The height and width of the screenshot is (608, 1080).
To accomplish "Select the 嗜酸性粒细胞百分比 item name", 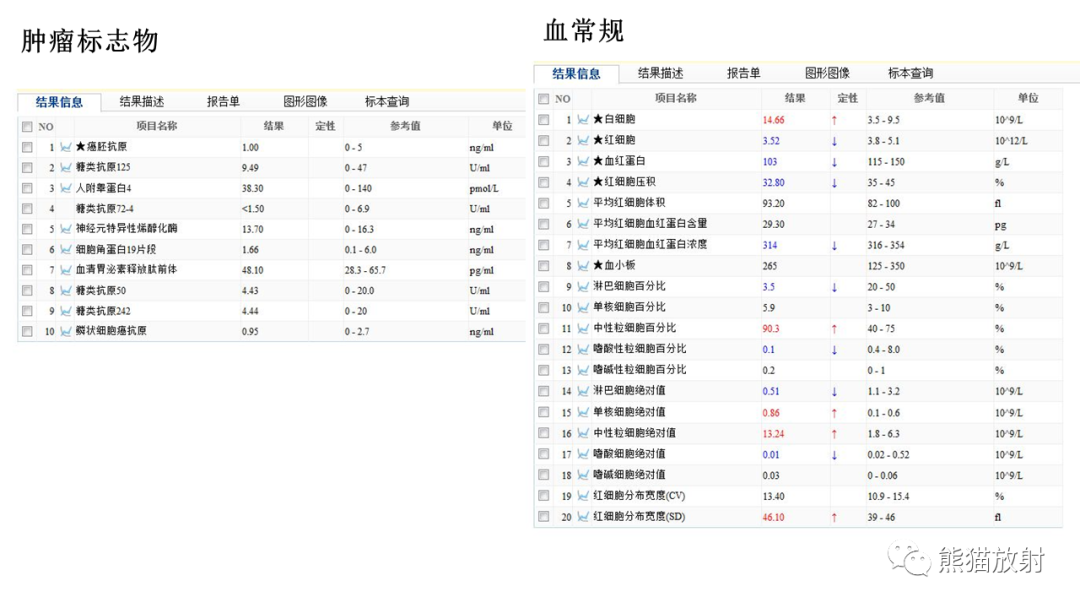I will pos(640,349).
